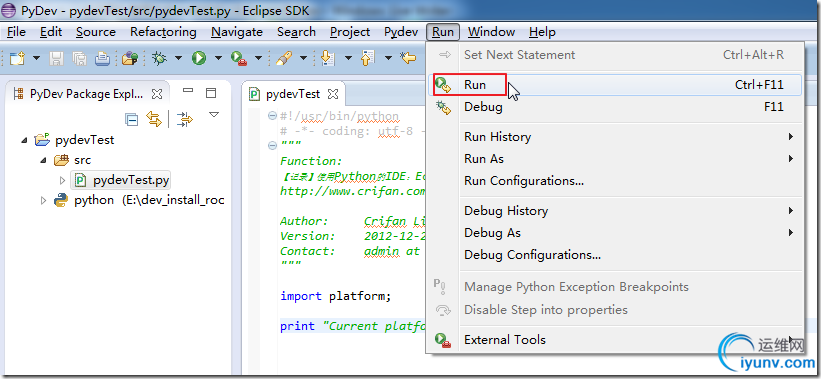Click the Next Annotation down-arrow icon
The image size is (821, 379).
327,58
